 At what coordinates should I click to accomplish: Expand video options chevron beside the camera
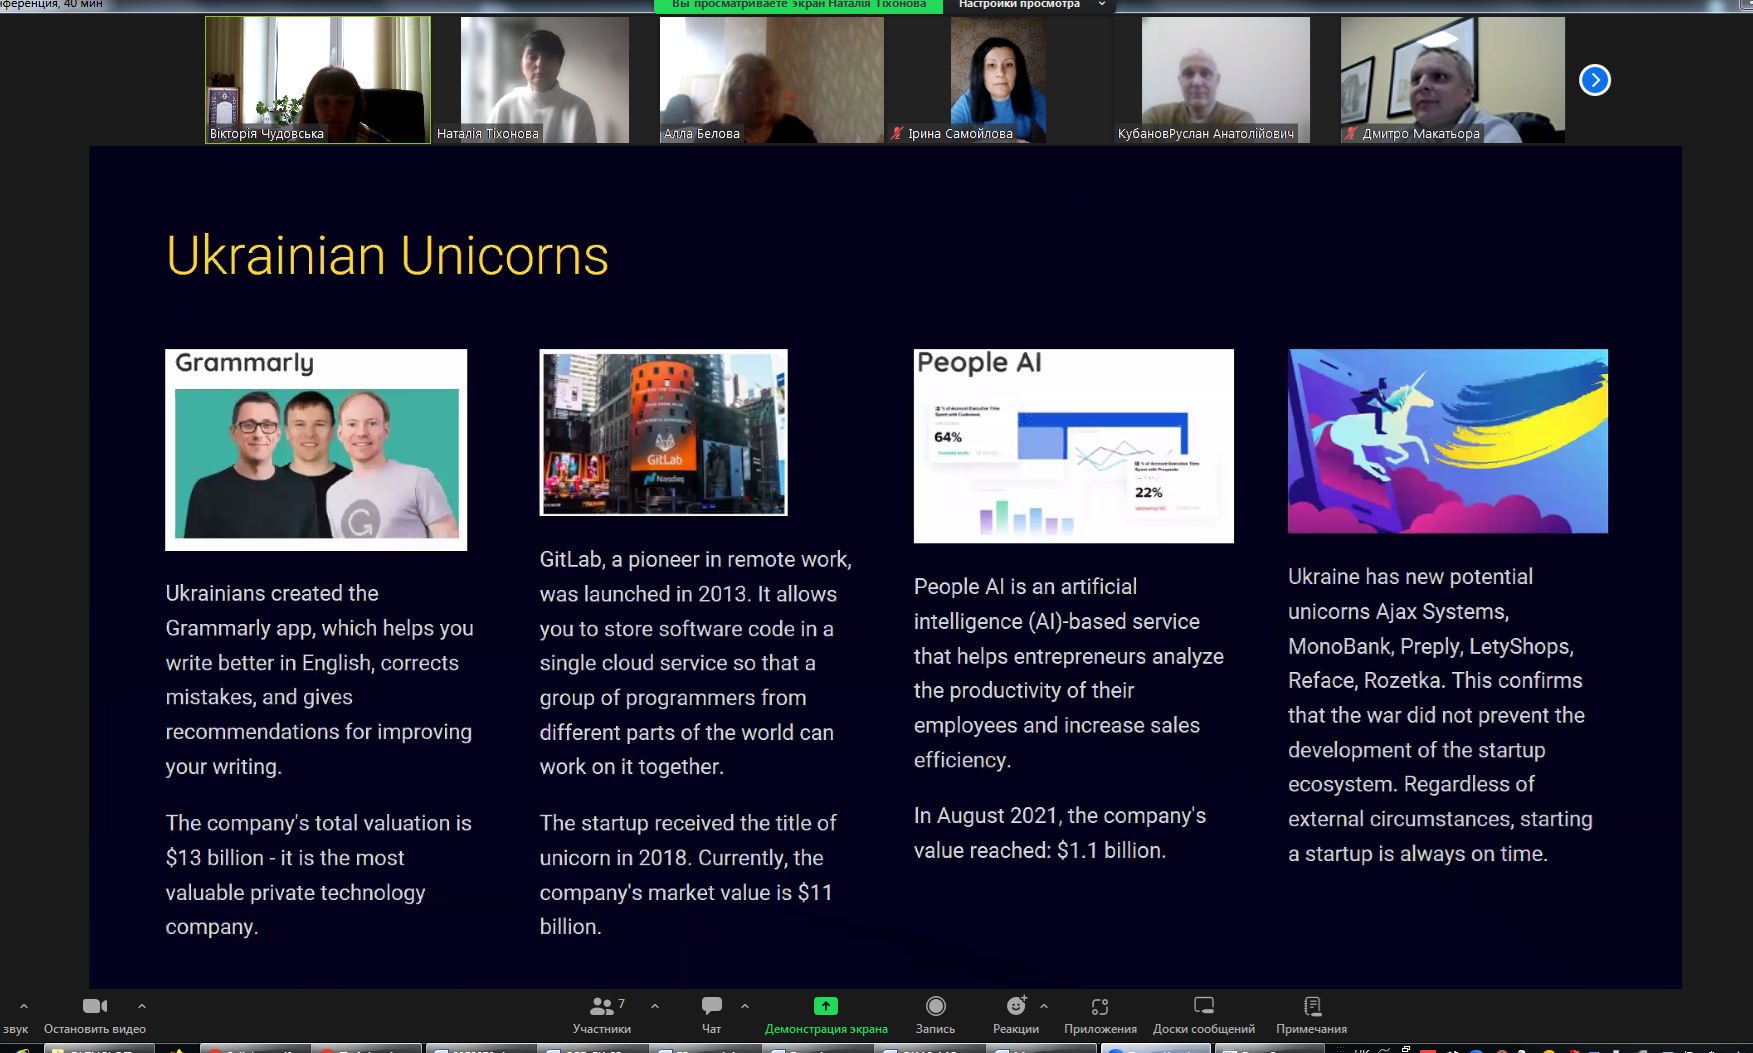142,1006
